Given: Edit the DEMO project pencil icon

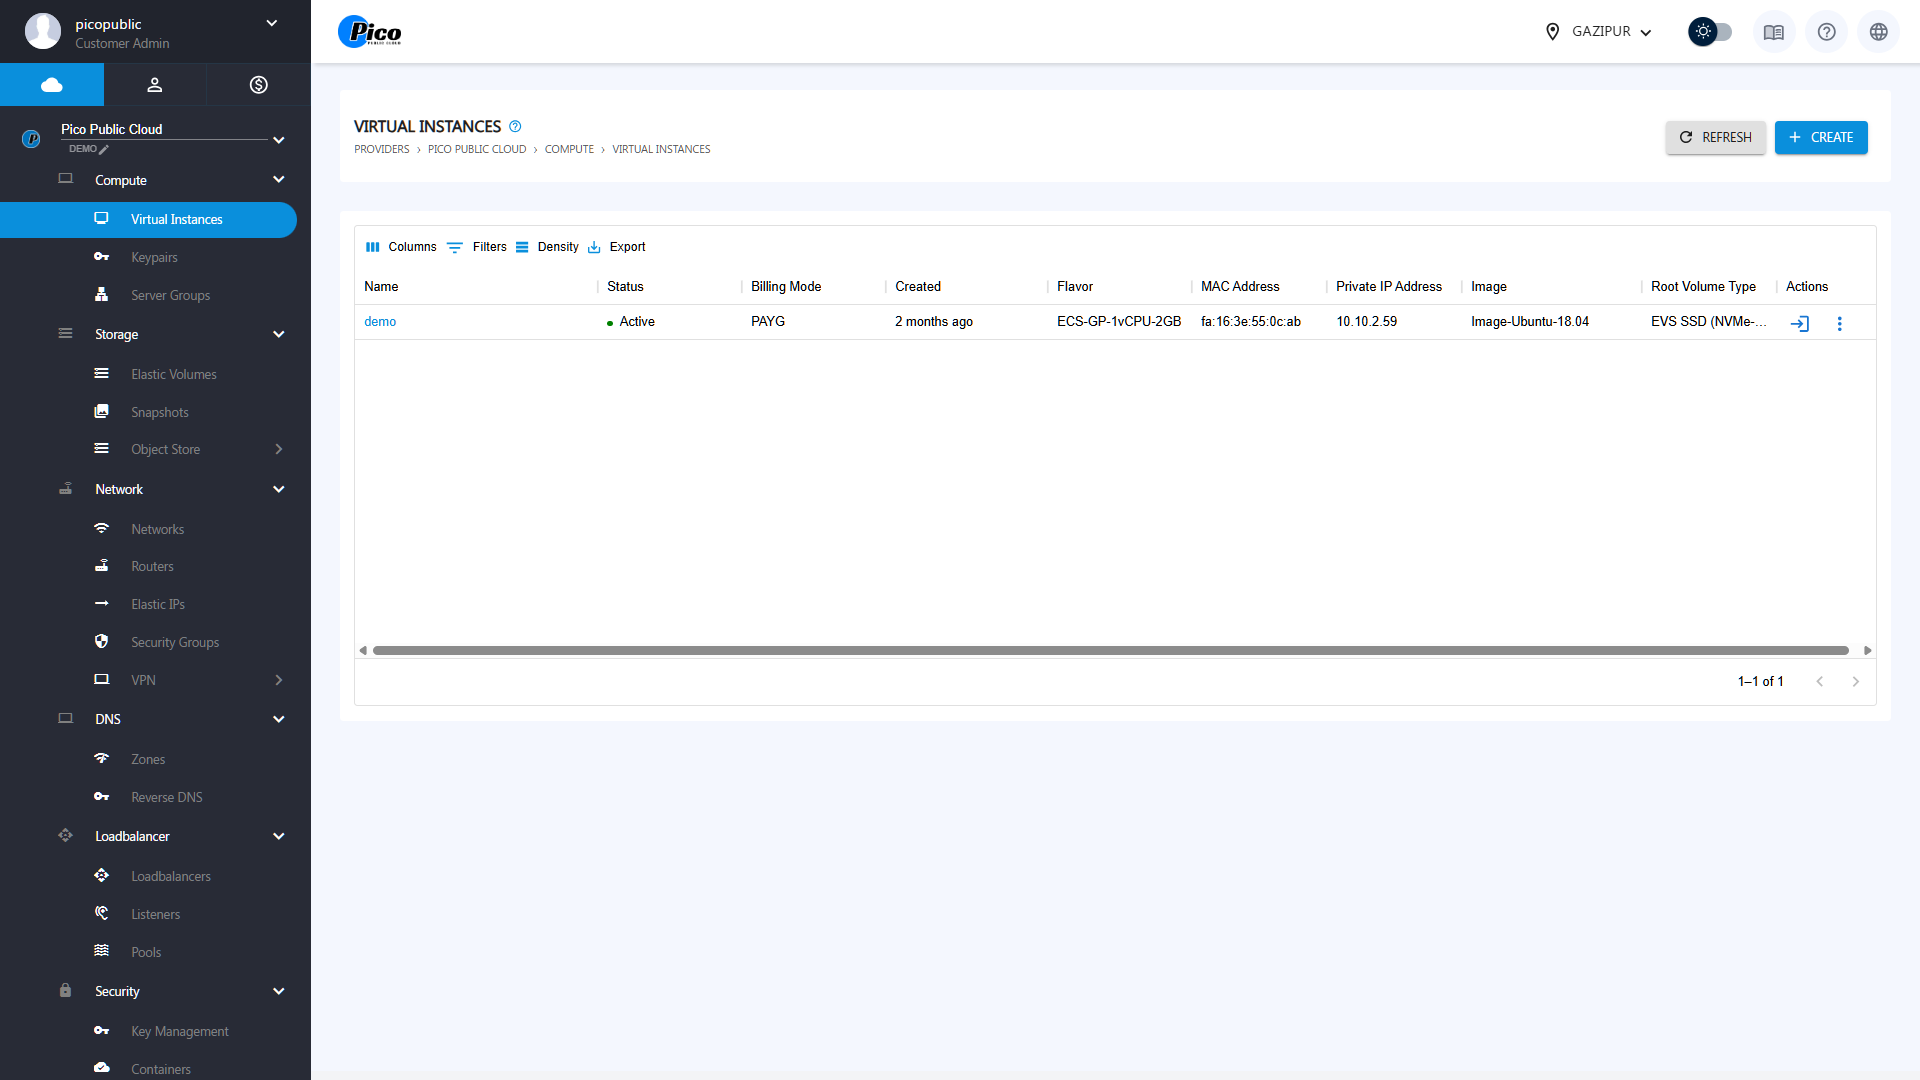Looking at the screenshot, I should click(104, 150).
